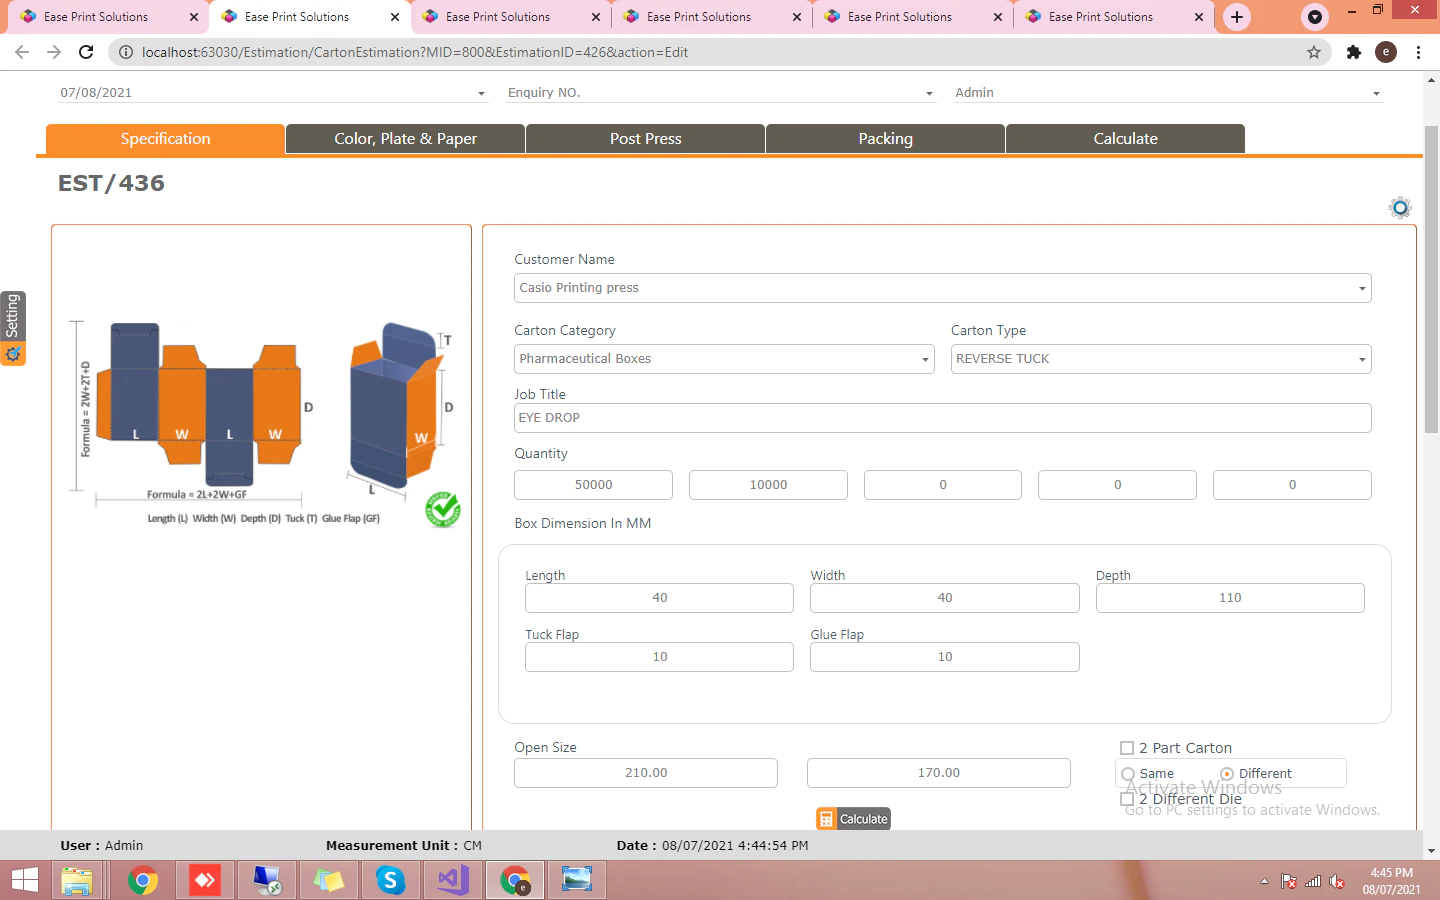Screen dimensions: 1440x900
Task: Click the page vertical scrollbar
Action: [x=1431, y=280]
